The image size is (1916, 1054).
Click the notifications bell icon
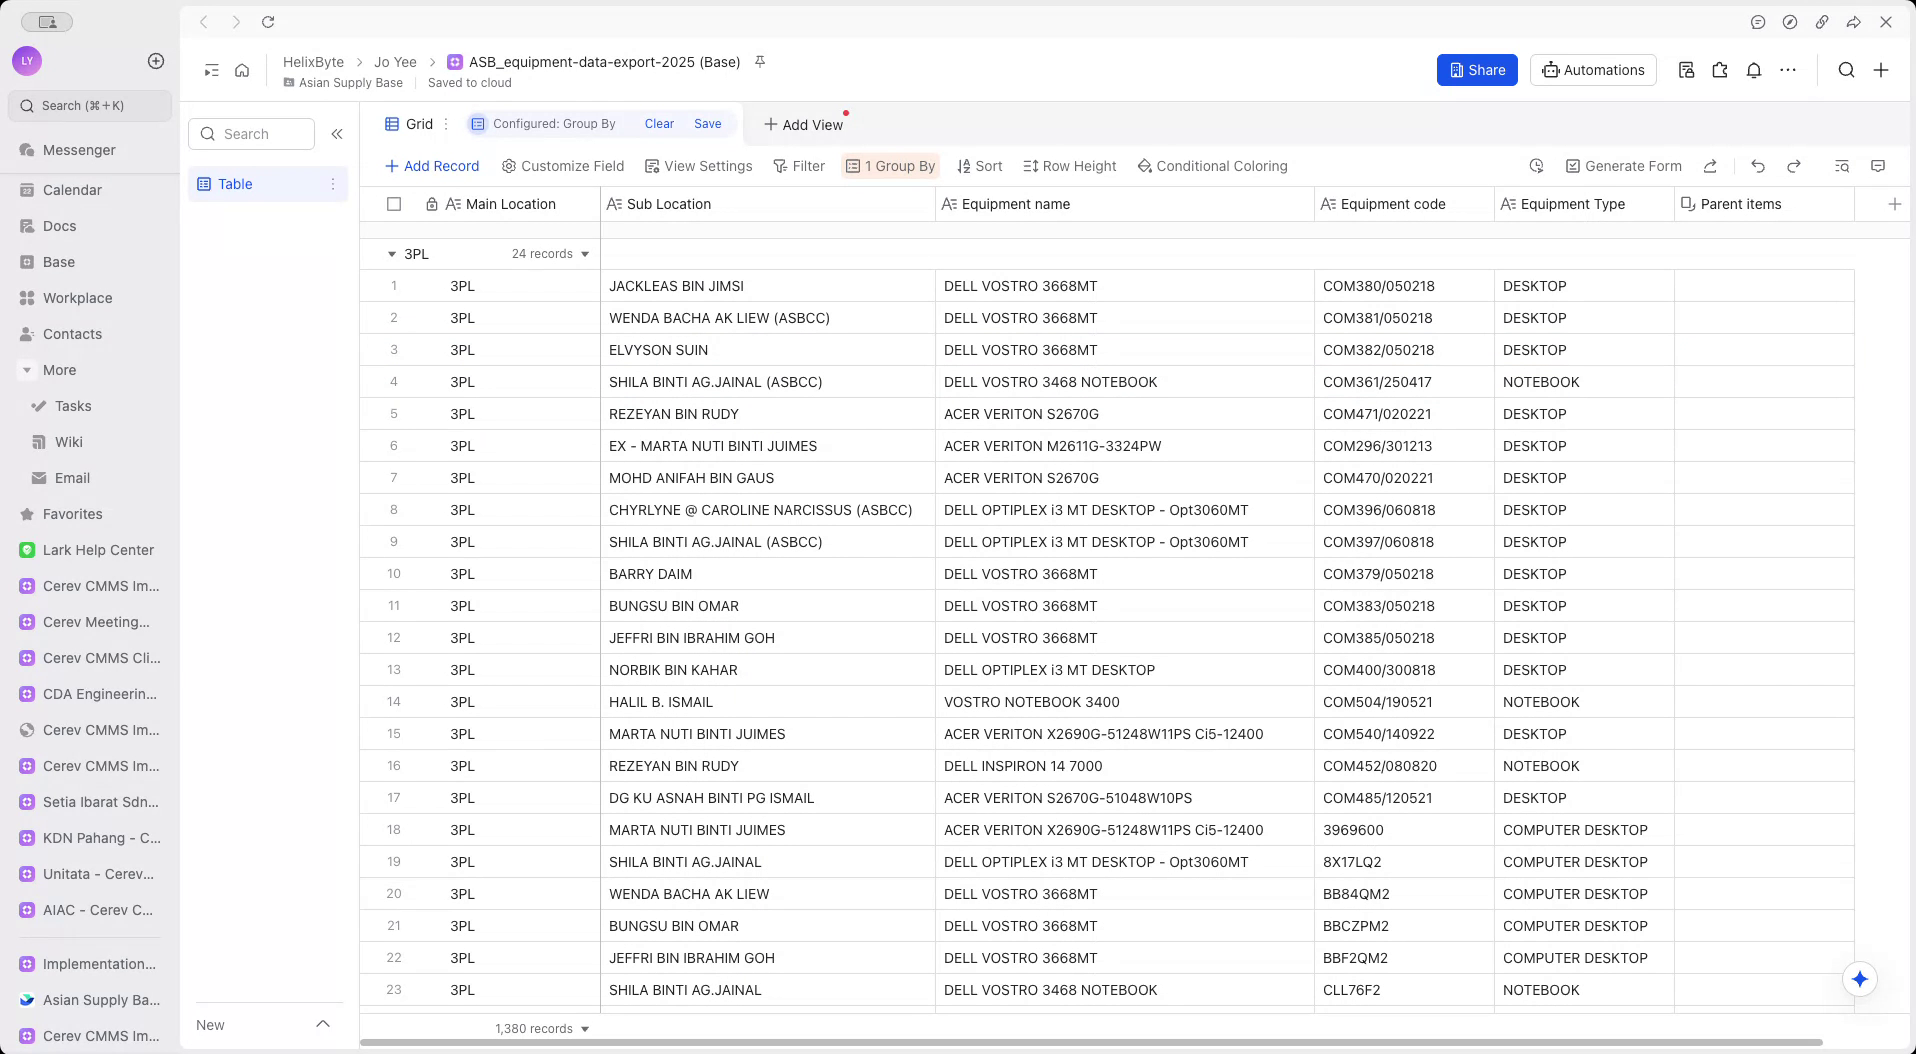tap(1753, 70)
